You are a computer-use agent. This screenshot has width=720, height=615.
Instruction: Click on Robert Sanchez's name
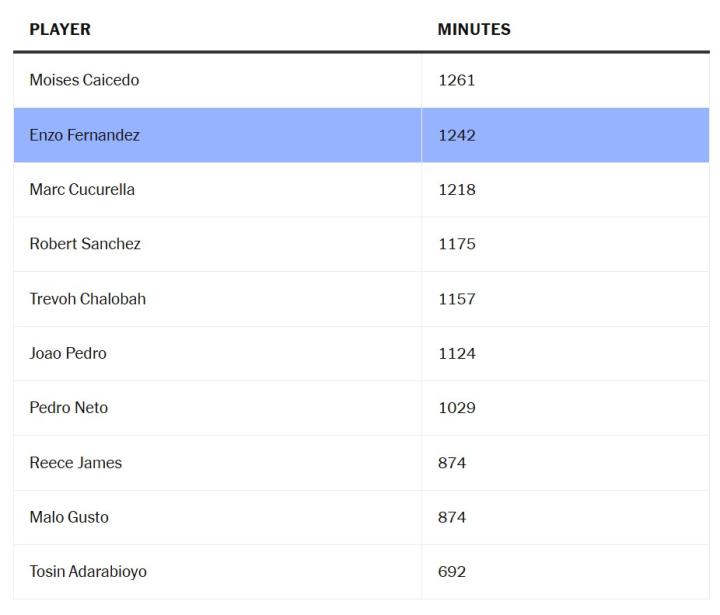(85, 244)
